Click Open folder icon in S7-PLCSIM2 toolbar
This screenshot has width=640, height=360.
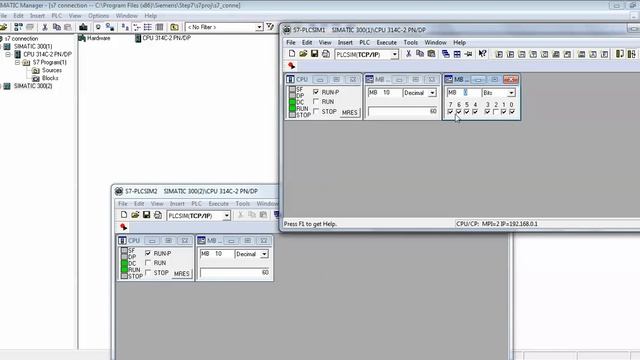[x=135, y=215]
